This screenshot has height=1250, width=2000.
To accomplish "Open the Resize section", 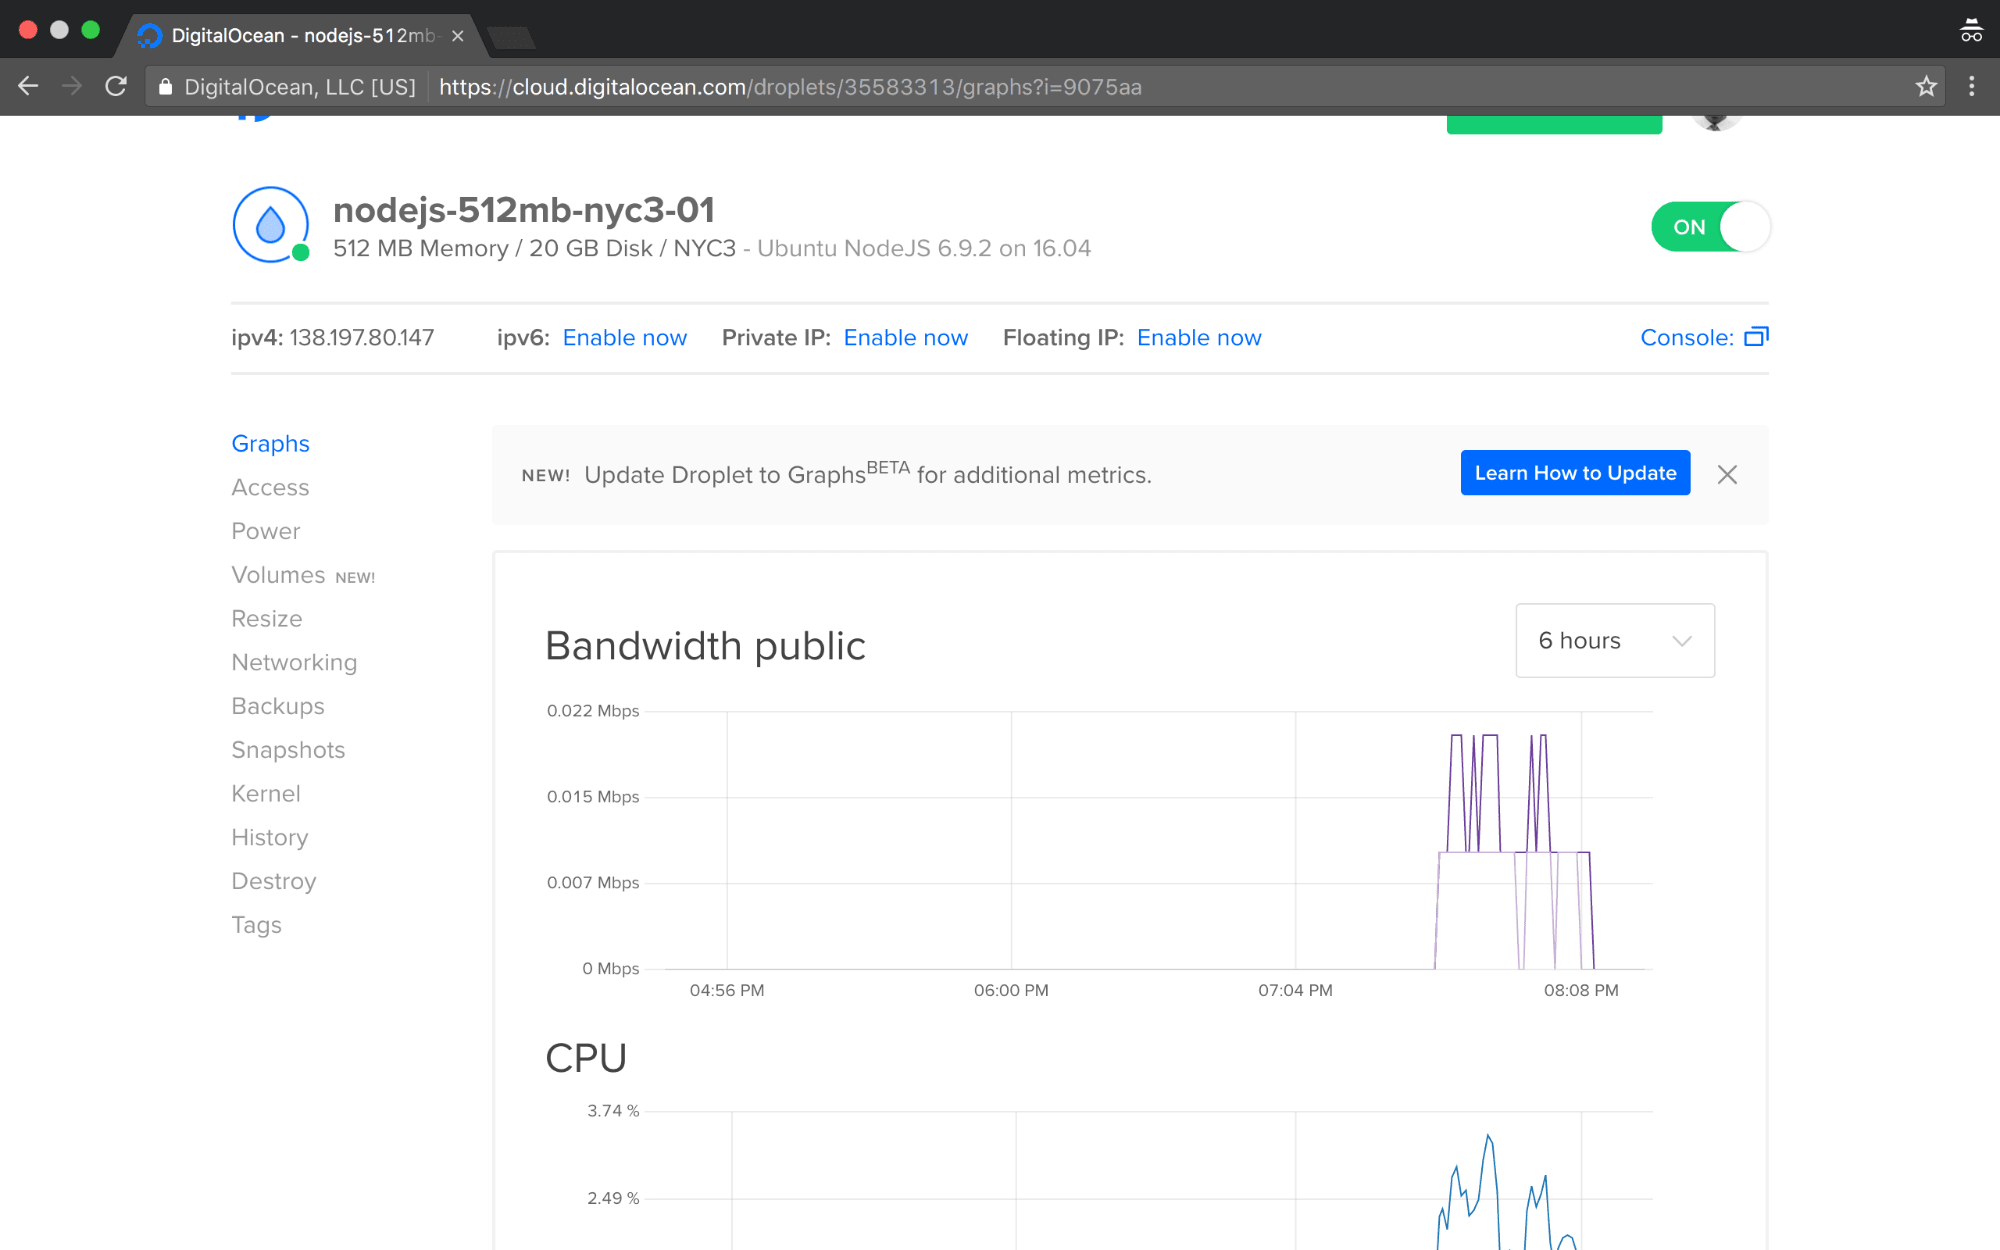I will coord(266,619).
